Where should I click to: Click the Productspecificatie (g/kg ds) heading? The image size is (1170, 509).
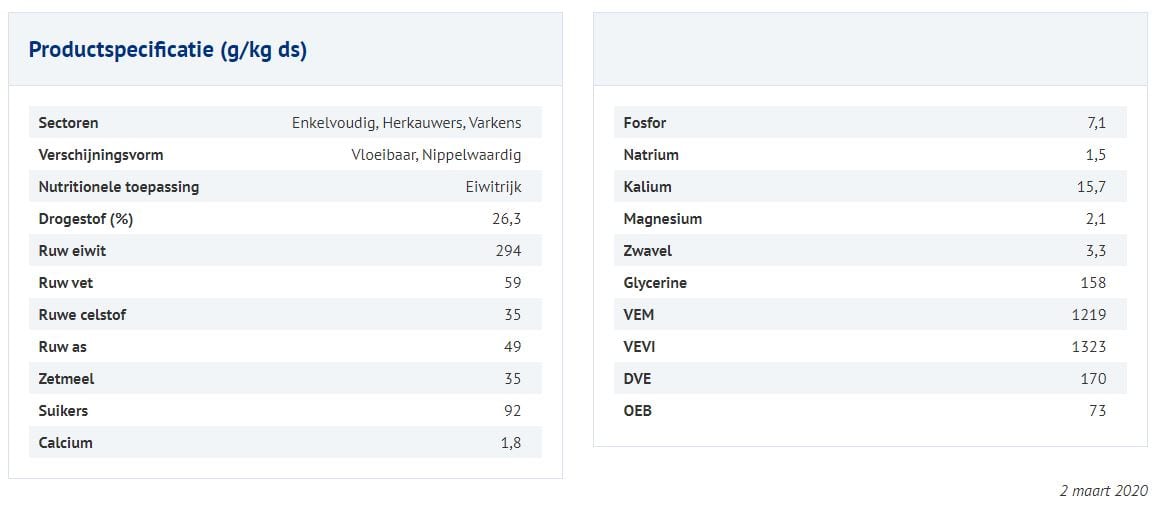pyautogui.click(x=168, y=50)
